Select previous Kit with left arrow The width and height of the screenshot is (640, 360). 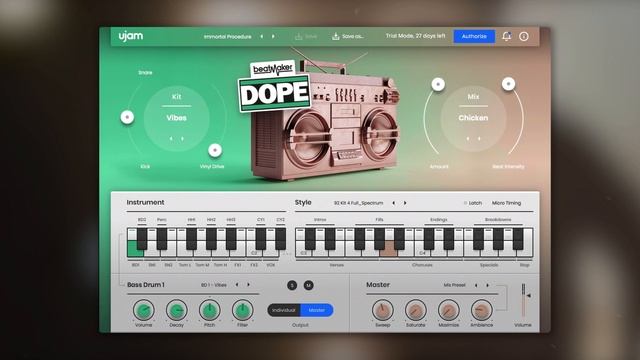tap(171, 139)
